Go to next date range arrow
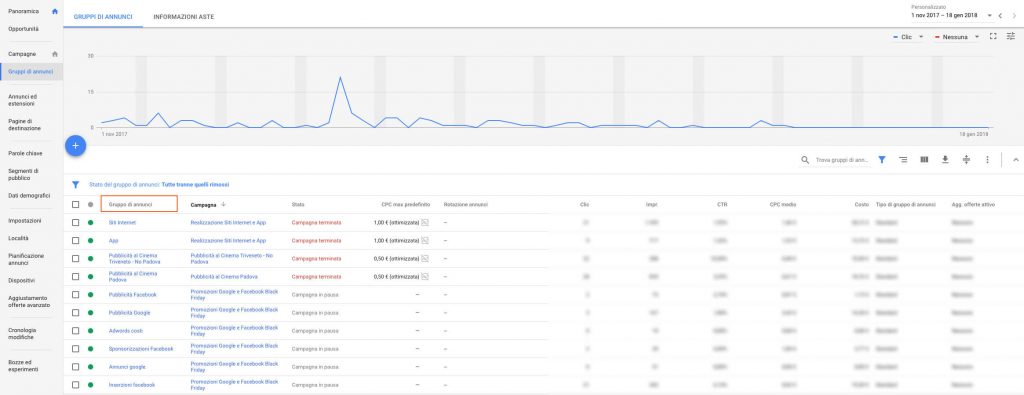 click(1014, 15)
